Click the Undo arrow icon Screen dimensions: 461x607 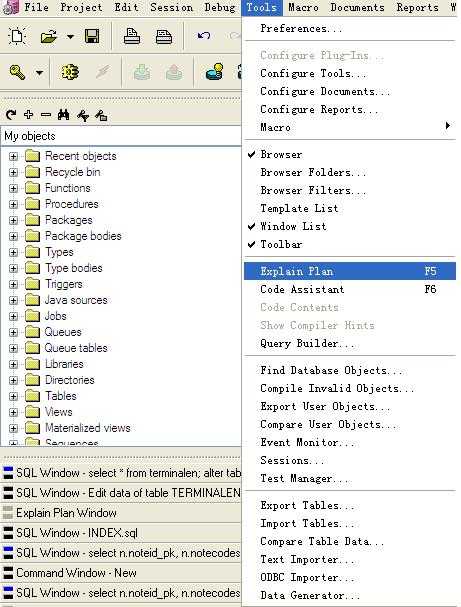point(204,36)
